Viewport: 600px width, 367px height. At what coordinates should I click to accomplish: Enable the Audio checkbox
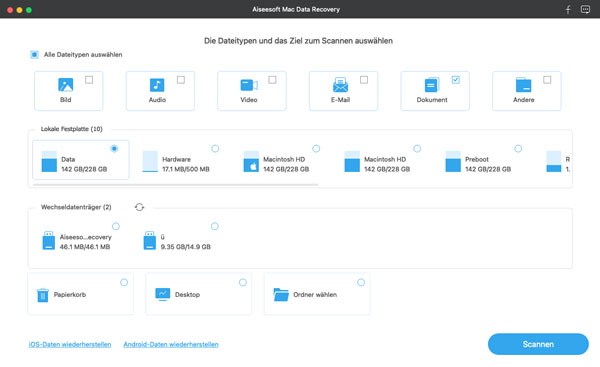tap(181, 80)
